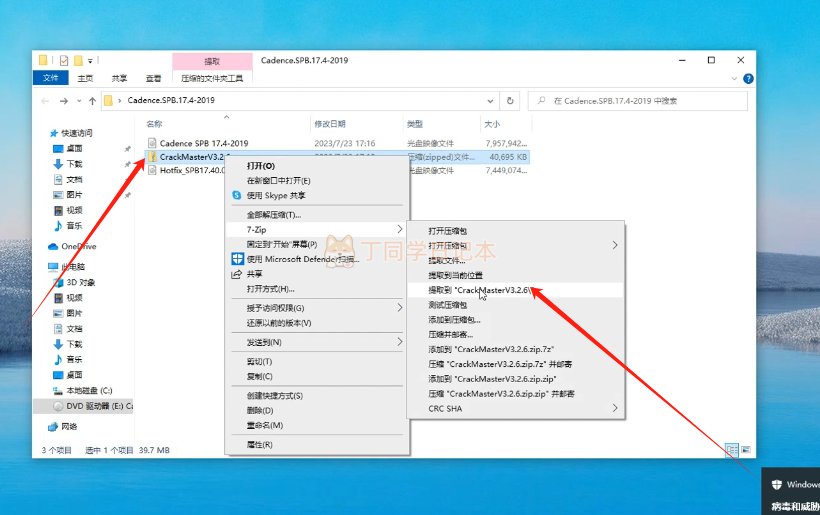
Task: Open 3D 对象 under this PC
Action: 81,282
